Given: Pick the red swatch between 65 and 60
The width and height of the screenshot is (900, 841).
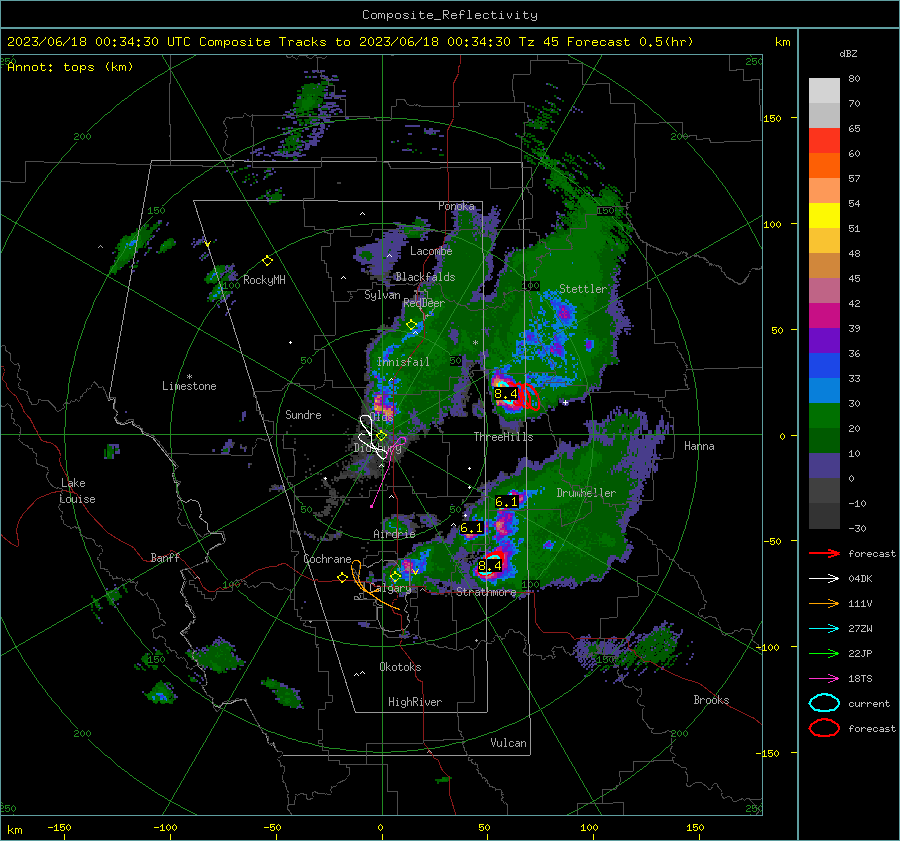Looking at the screenshot, I should [824, 141].
